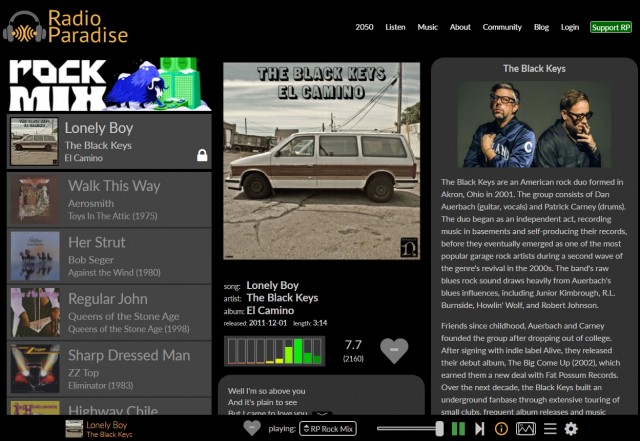
Task: Click the large El Camino album cover
Action: [322, 161]
